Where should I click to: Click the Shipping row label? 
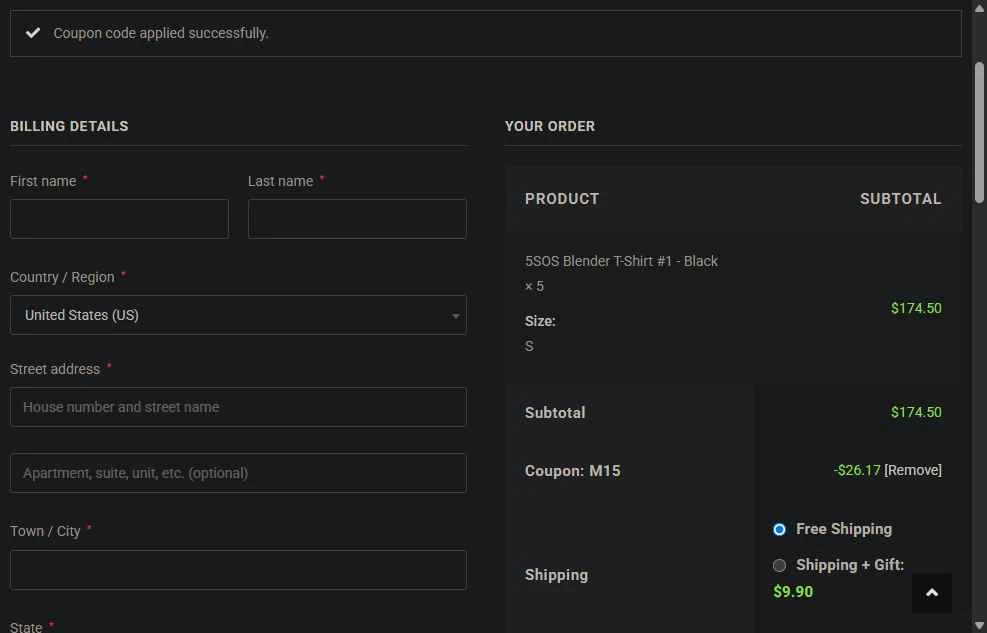556,574
